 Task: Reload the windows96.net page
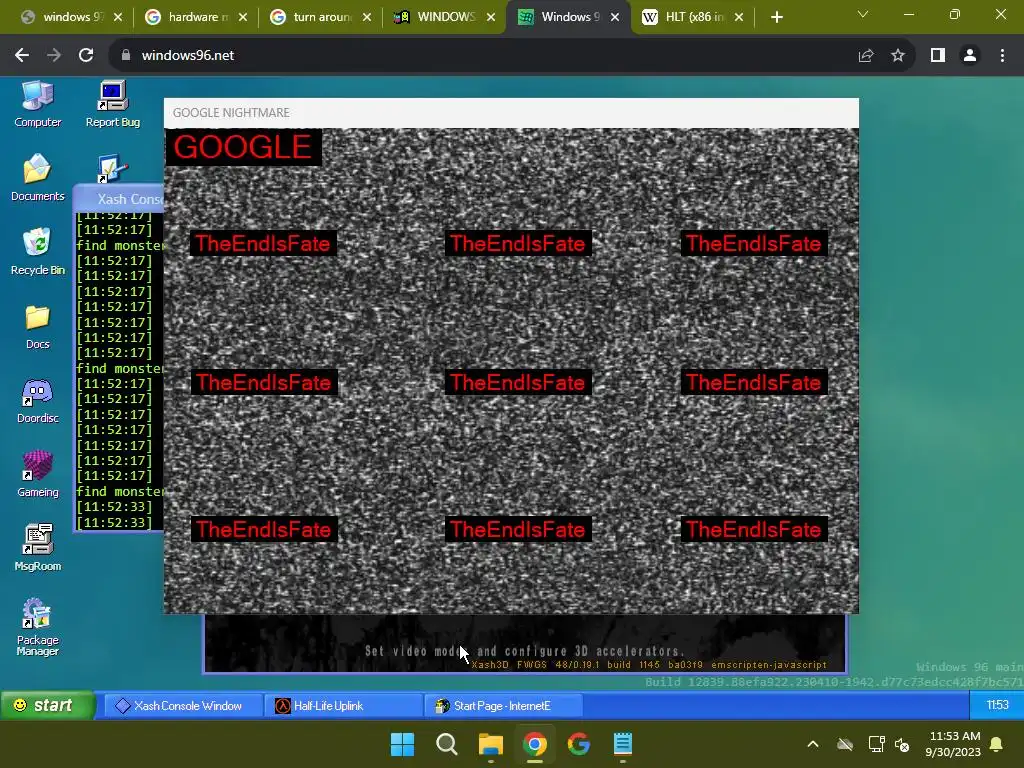click(86, 56)
